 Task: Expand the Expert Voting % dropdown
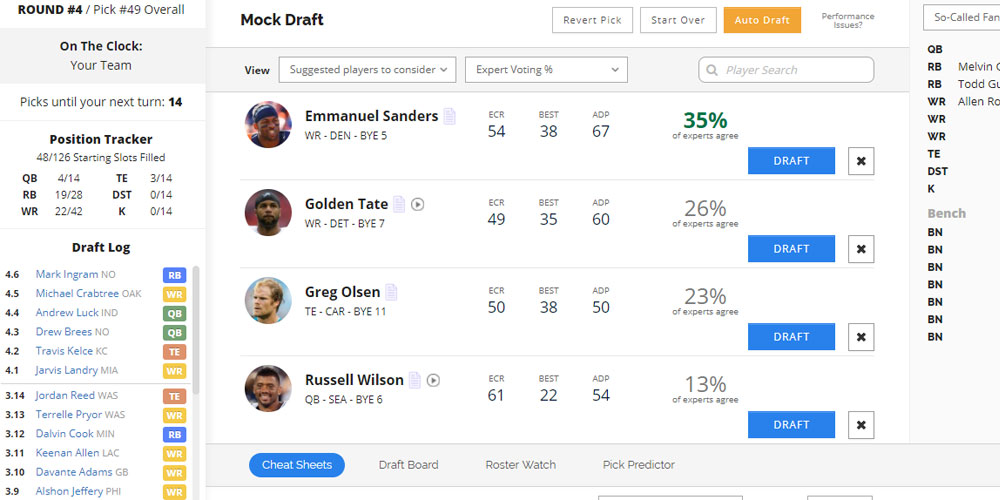click(547, 70)
